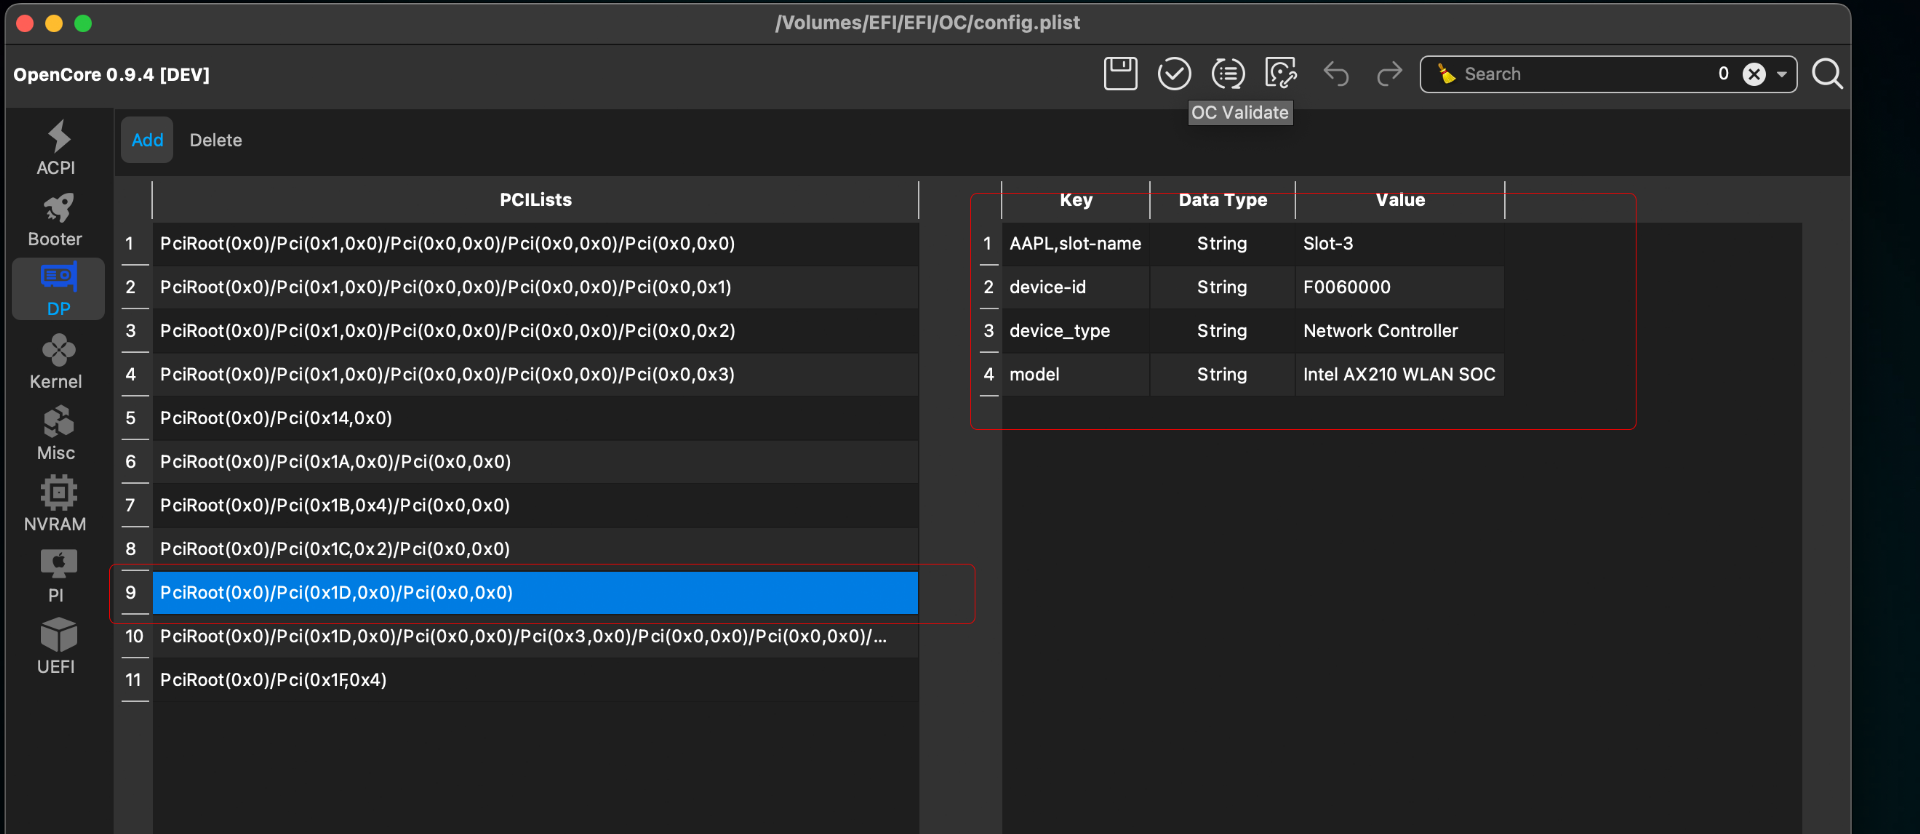The width and height of the screenshot is (1920, 834).
Task: Click the device-id key cell
Action: tap(1076, 288)
